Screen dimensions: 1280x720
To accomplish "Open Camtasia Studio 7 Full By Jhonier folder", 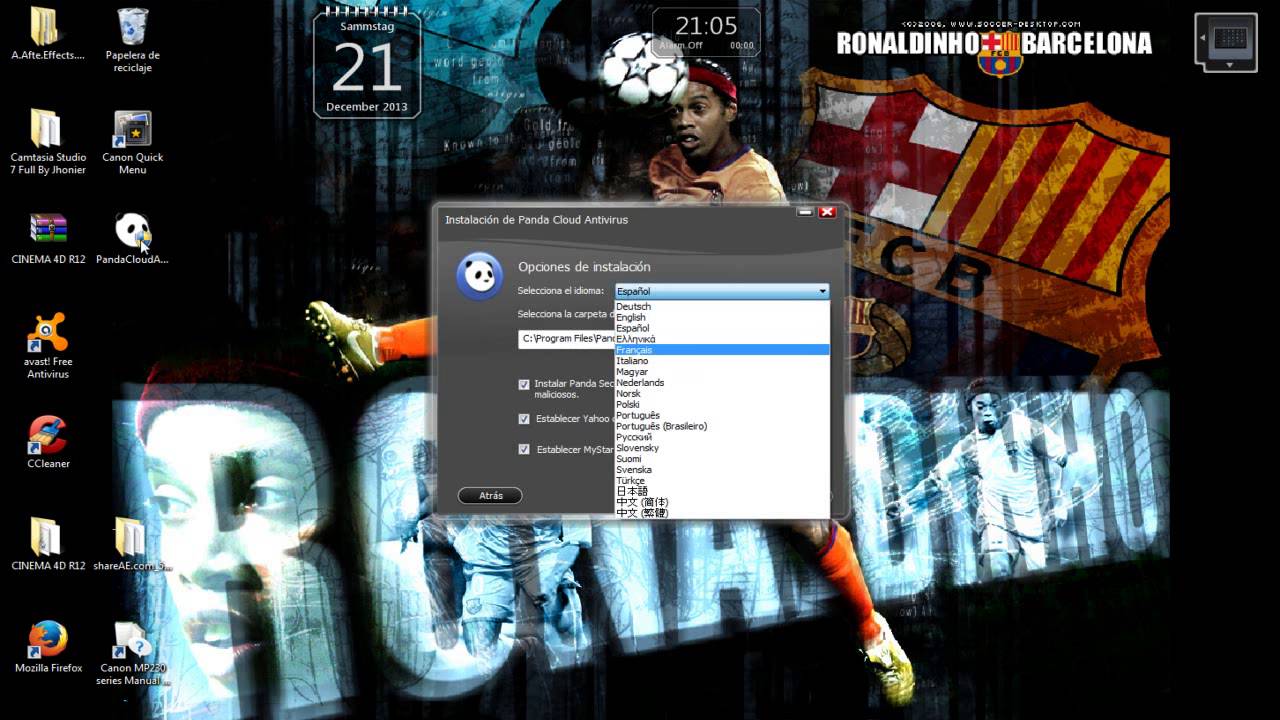I will point(48,130).
